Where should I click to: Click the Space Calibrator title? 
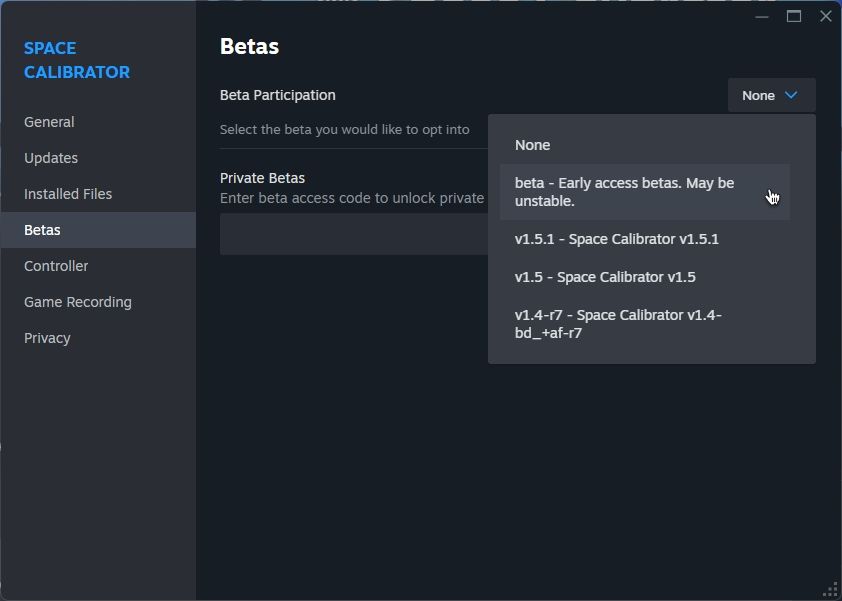tap(77, 60)
